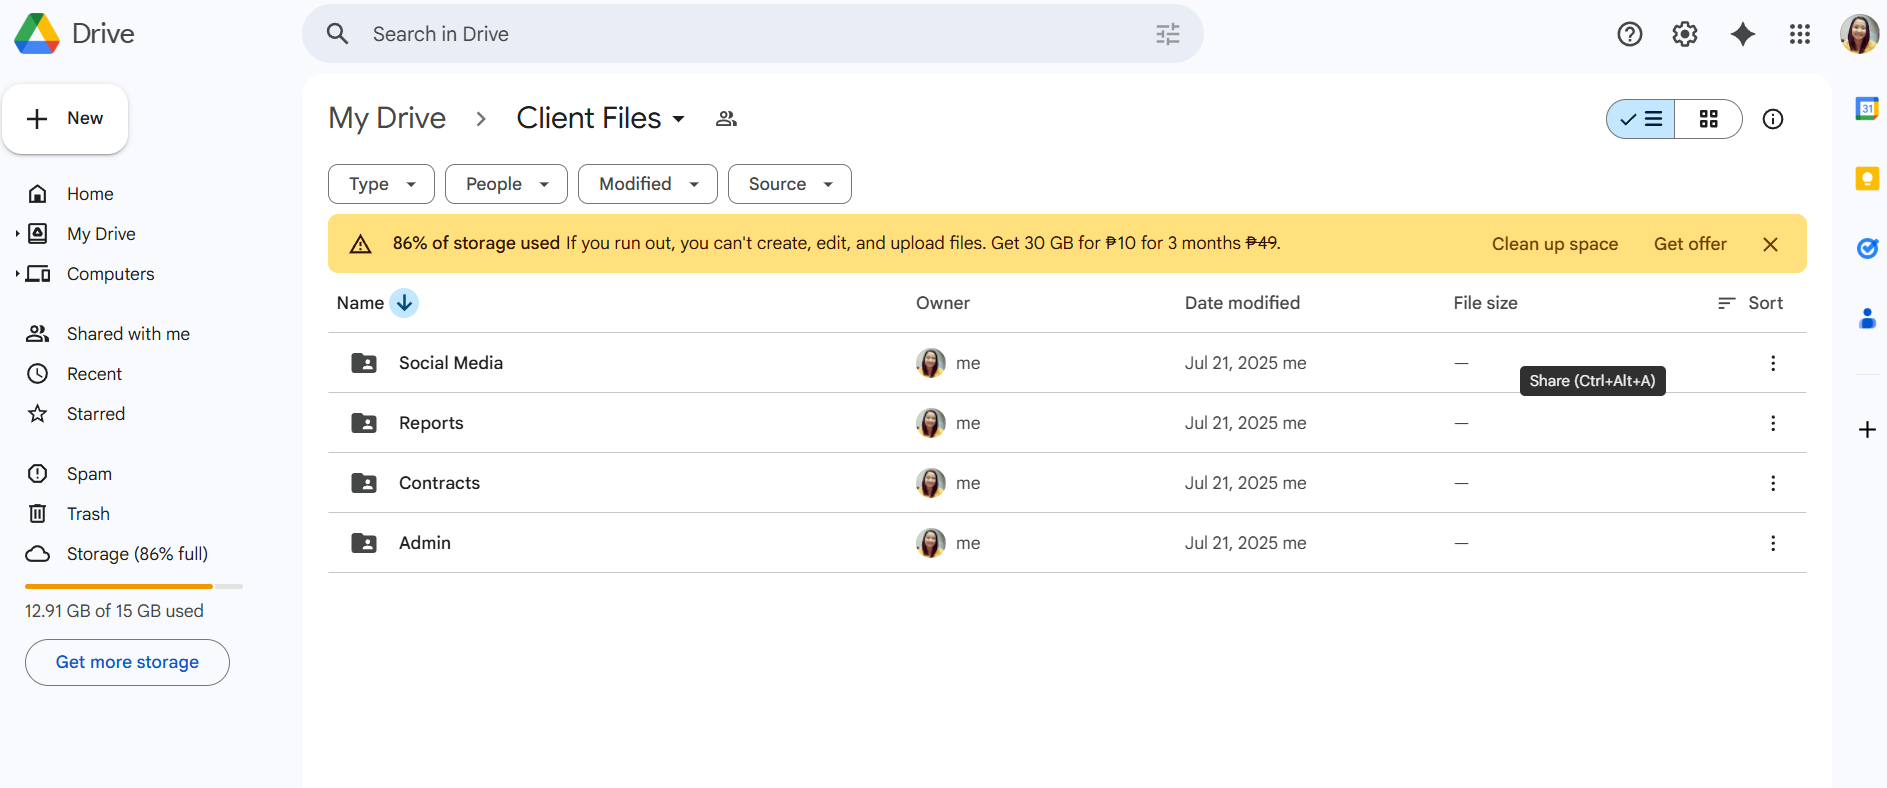Click Clean up space link
Screen dimensions: 1887x788
[x=1555, y=244]
